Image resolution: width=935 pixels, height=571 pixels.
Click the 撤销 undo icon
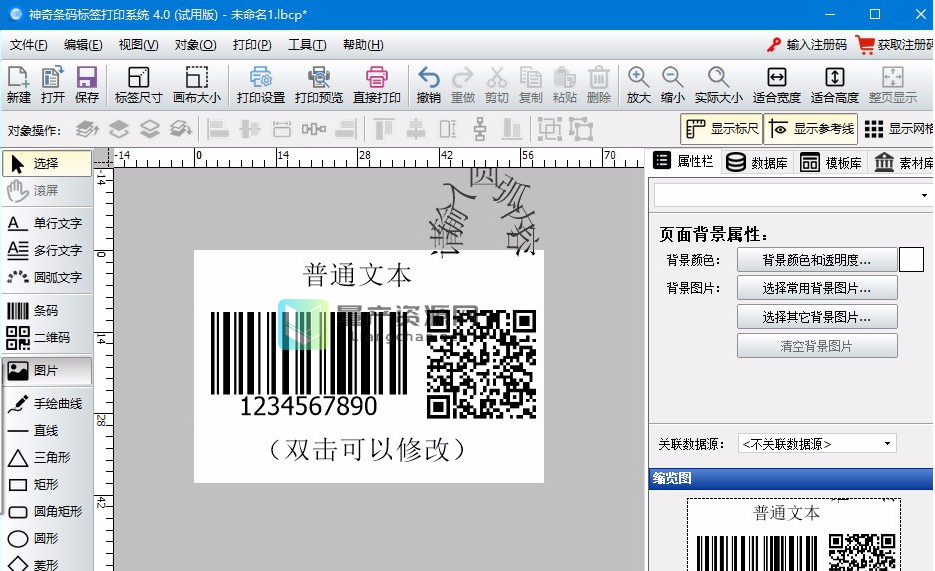tap(429, 85)
